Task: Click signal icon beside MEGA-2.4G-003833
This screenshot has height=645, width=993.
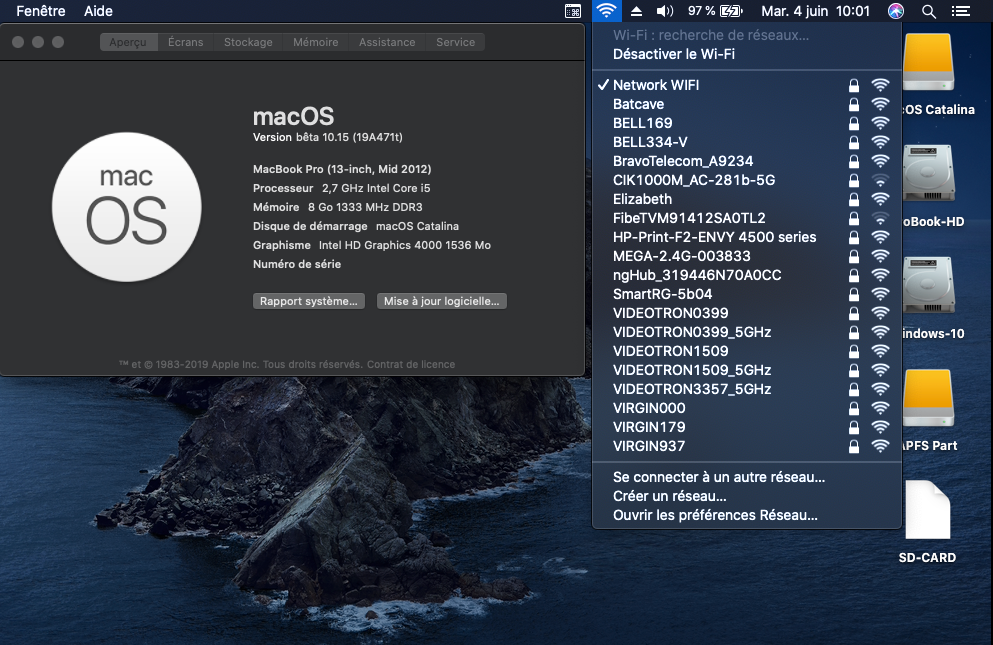Action: click(880, 256)
